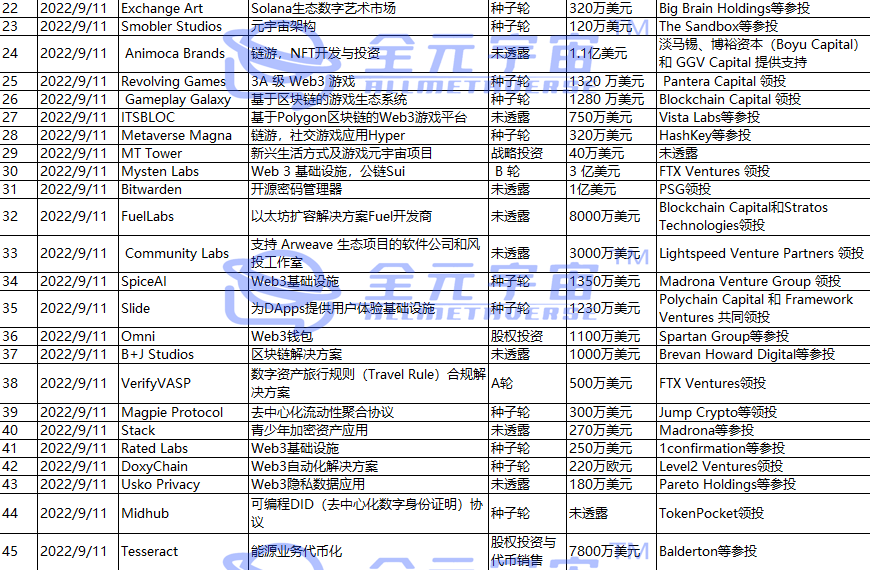Select the PSG领投 investor cell
This screenshot has width=870, height=570.
(x=763, y=190)
